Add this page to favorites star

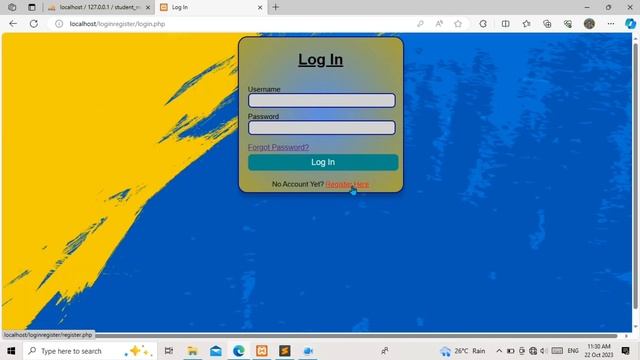(x=458, y=24)
